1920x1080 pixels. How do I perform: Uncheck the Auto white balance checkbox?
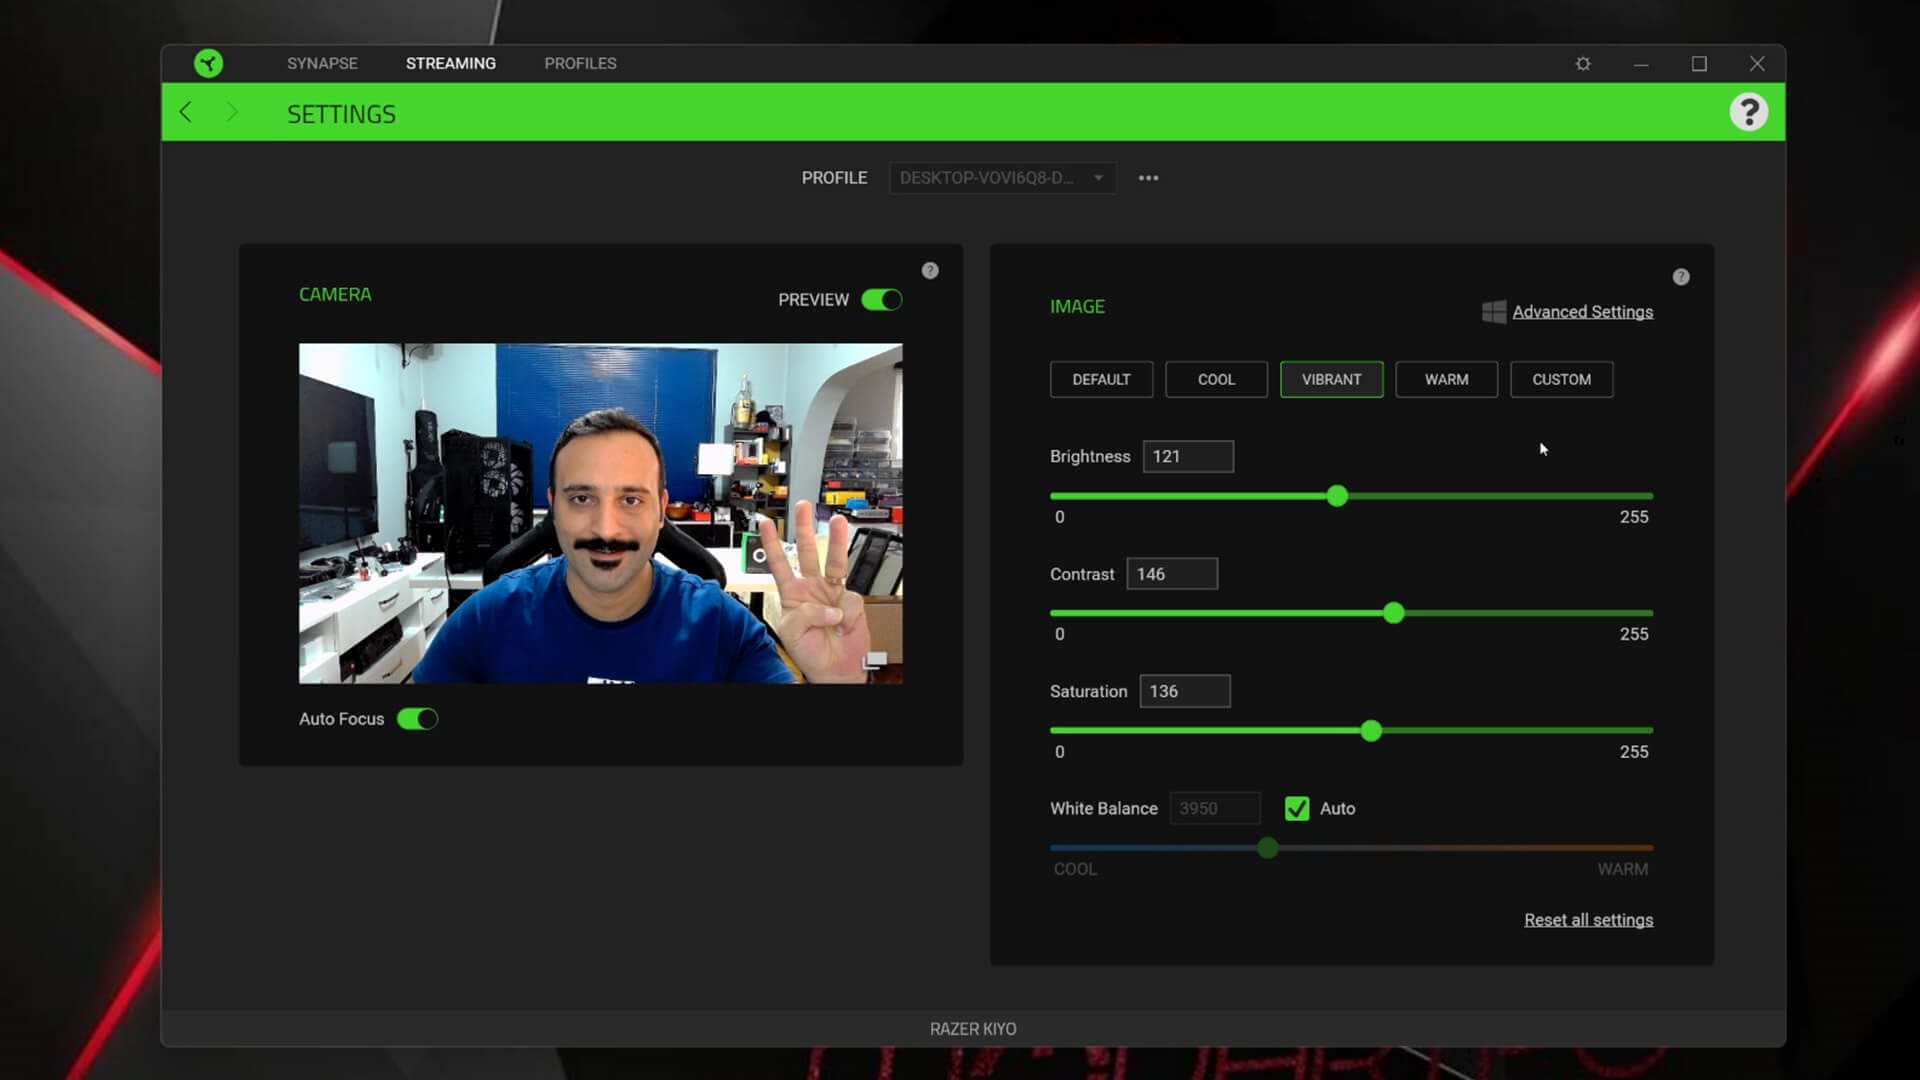[1297, 809]
